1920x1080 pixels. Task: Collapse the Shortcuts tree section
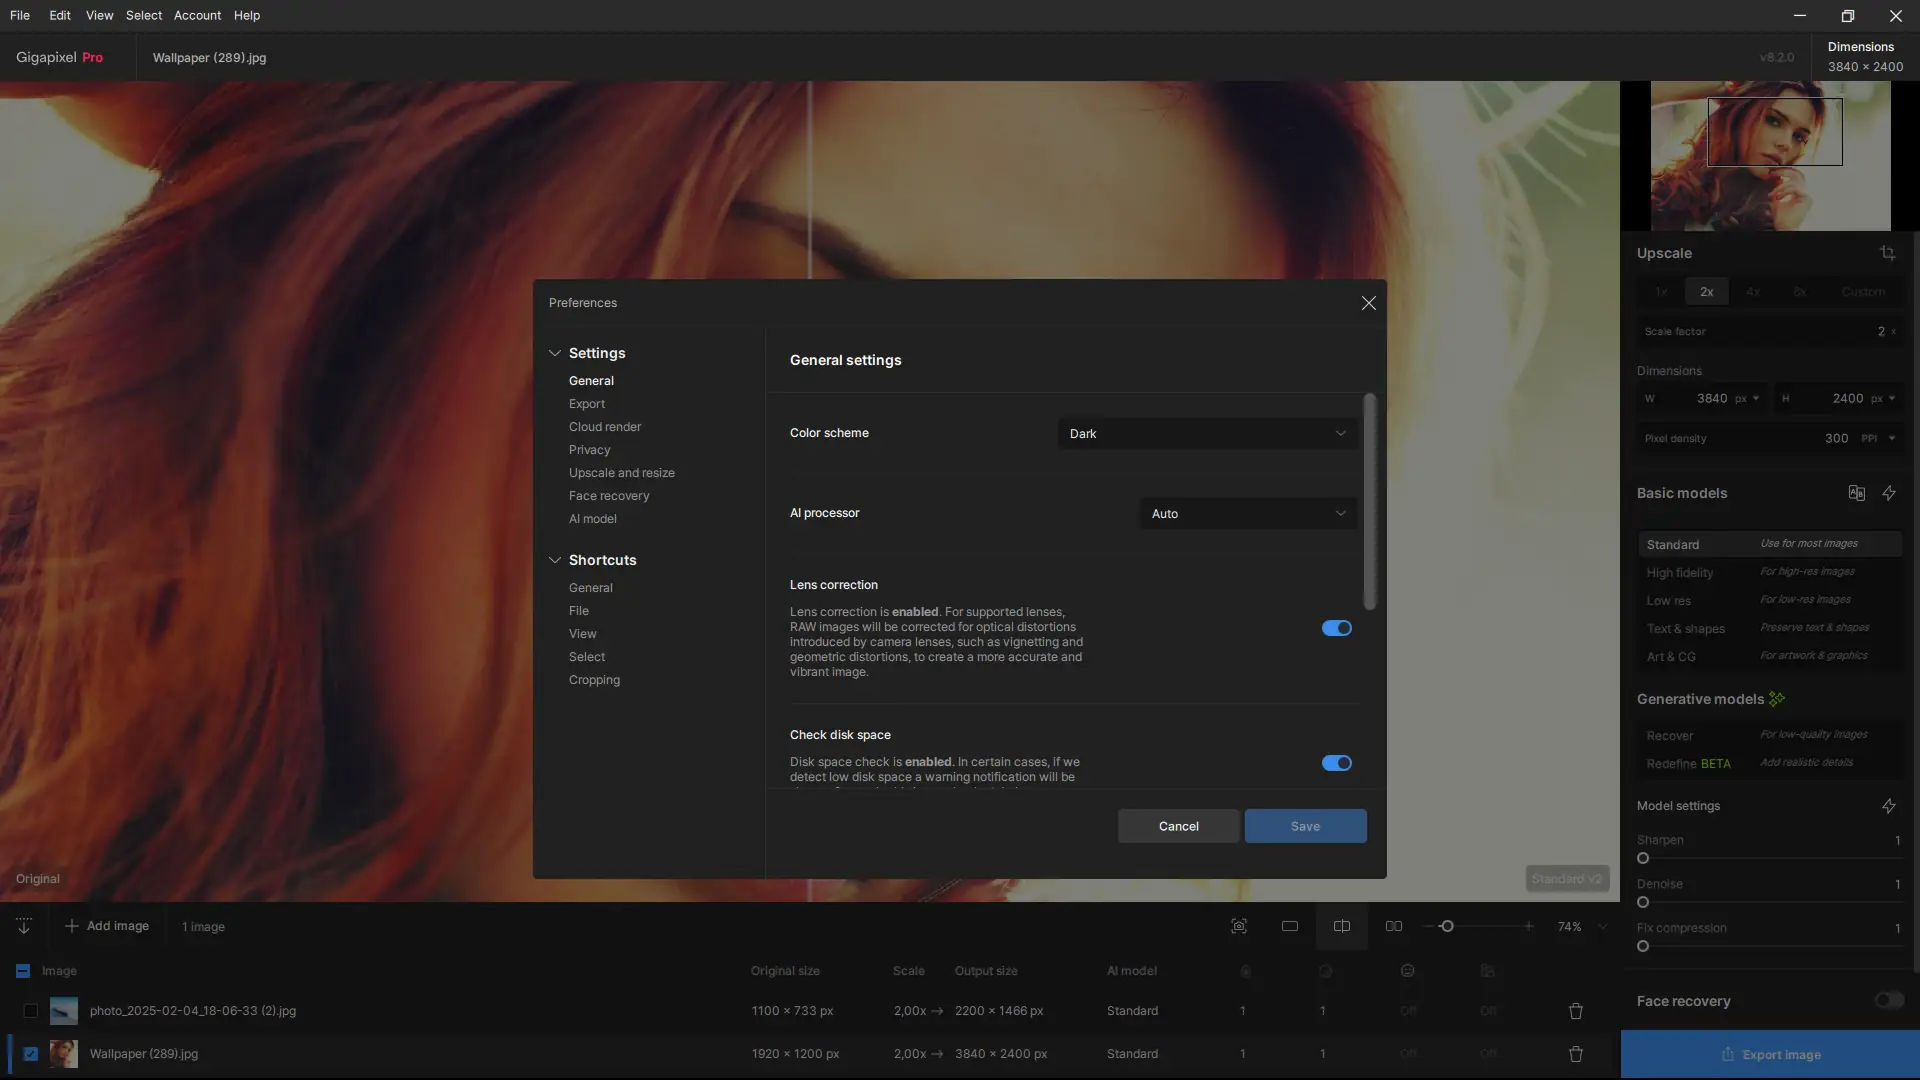tap(555, 560)
